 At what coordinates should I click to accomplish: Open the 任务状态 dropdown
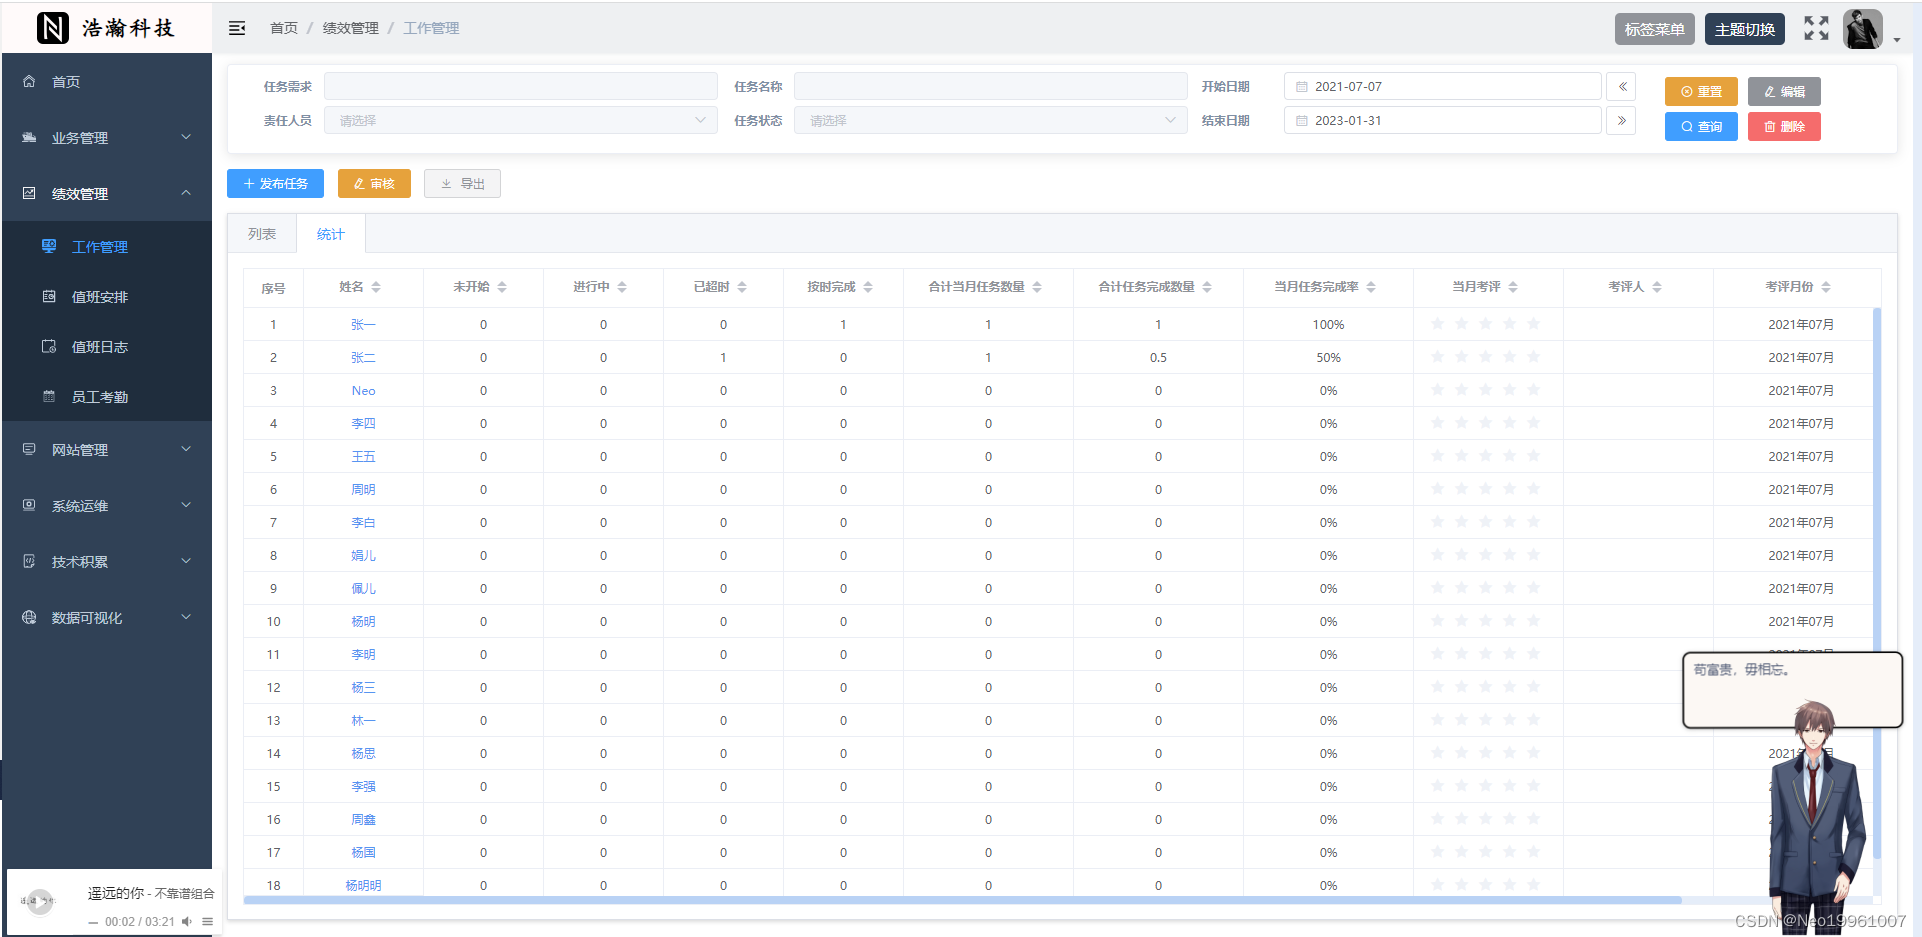pos(990,120)
